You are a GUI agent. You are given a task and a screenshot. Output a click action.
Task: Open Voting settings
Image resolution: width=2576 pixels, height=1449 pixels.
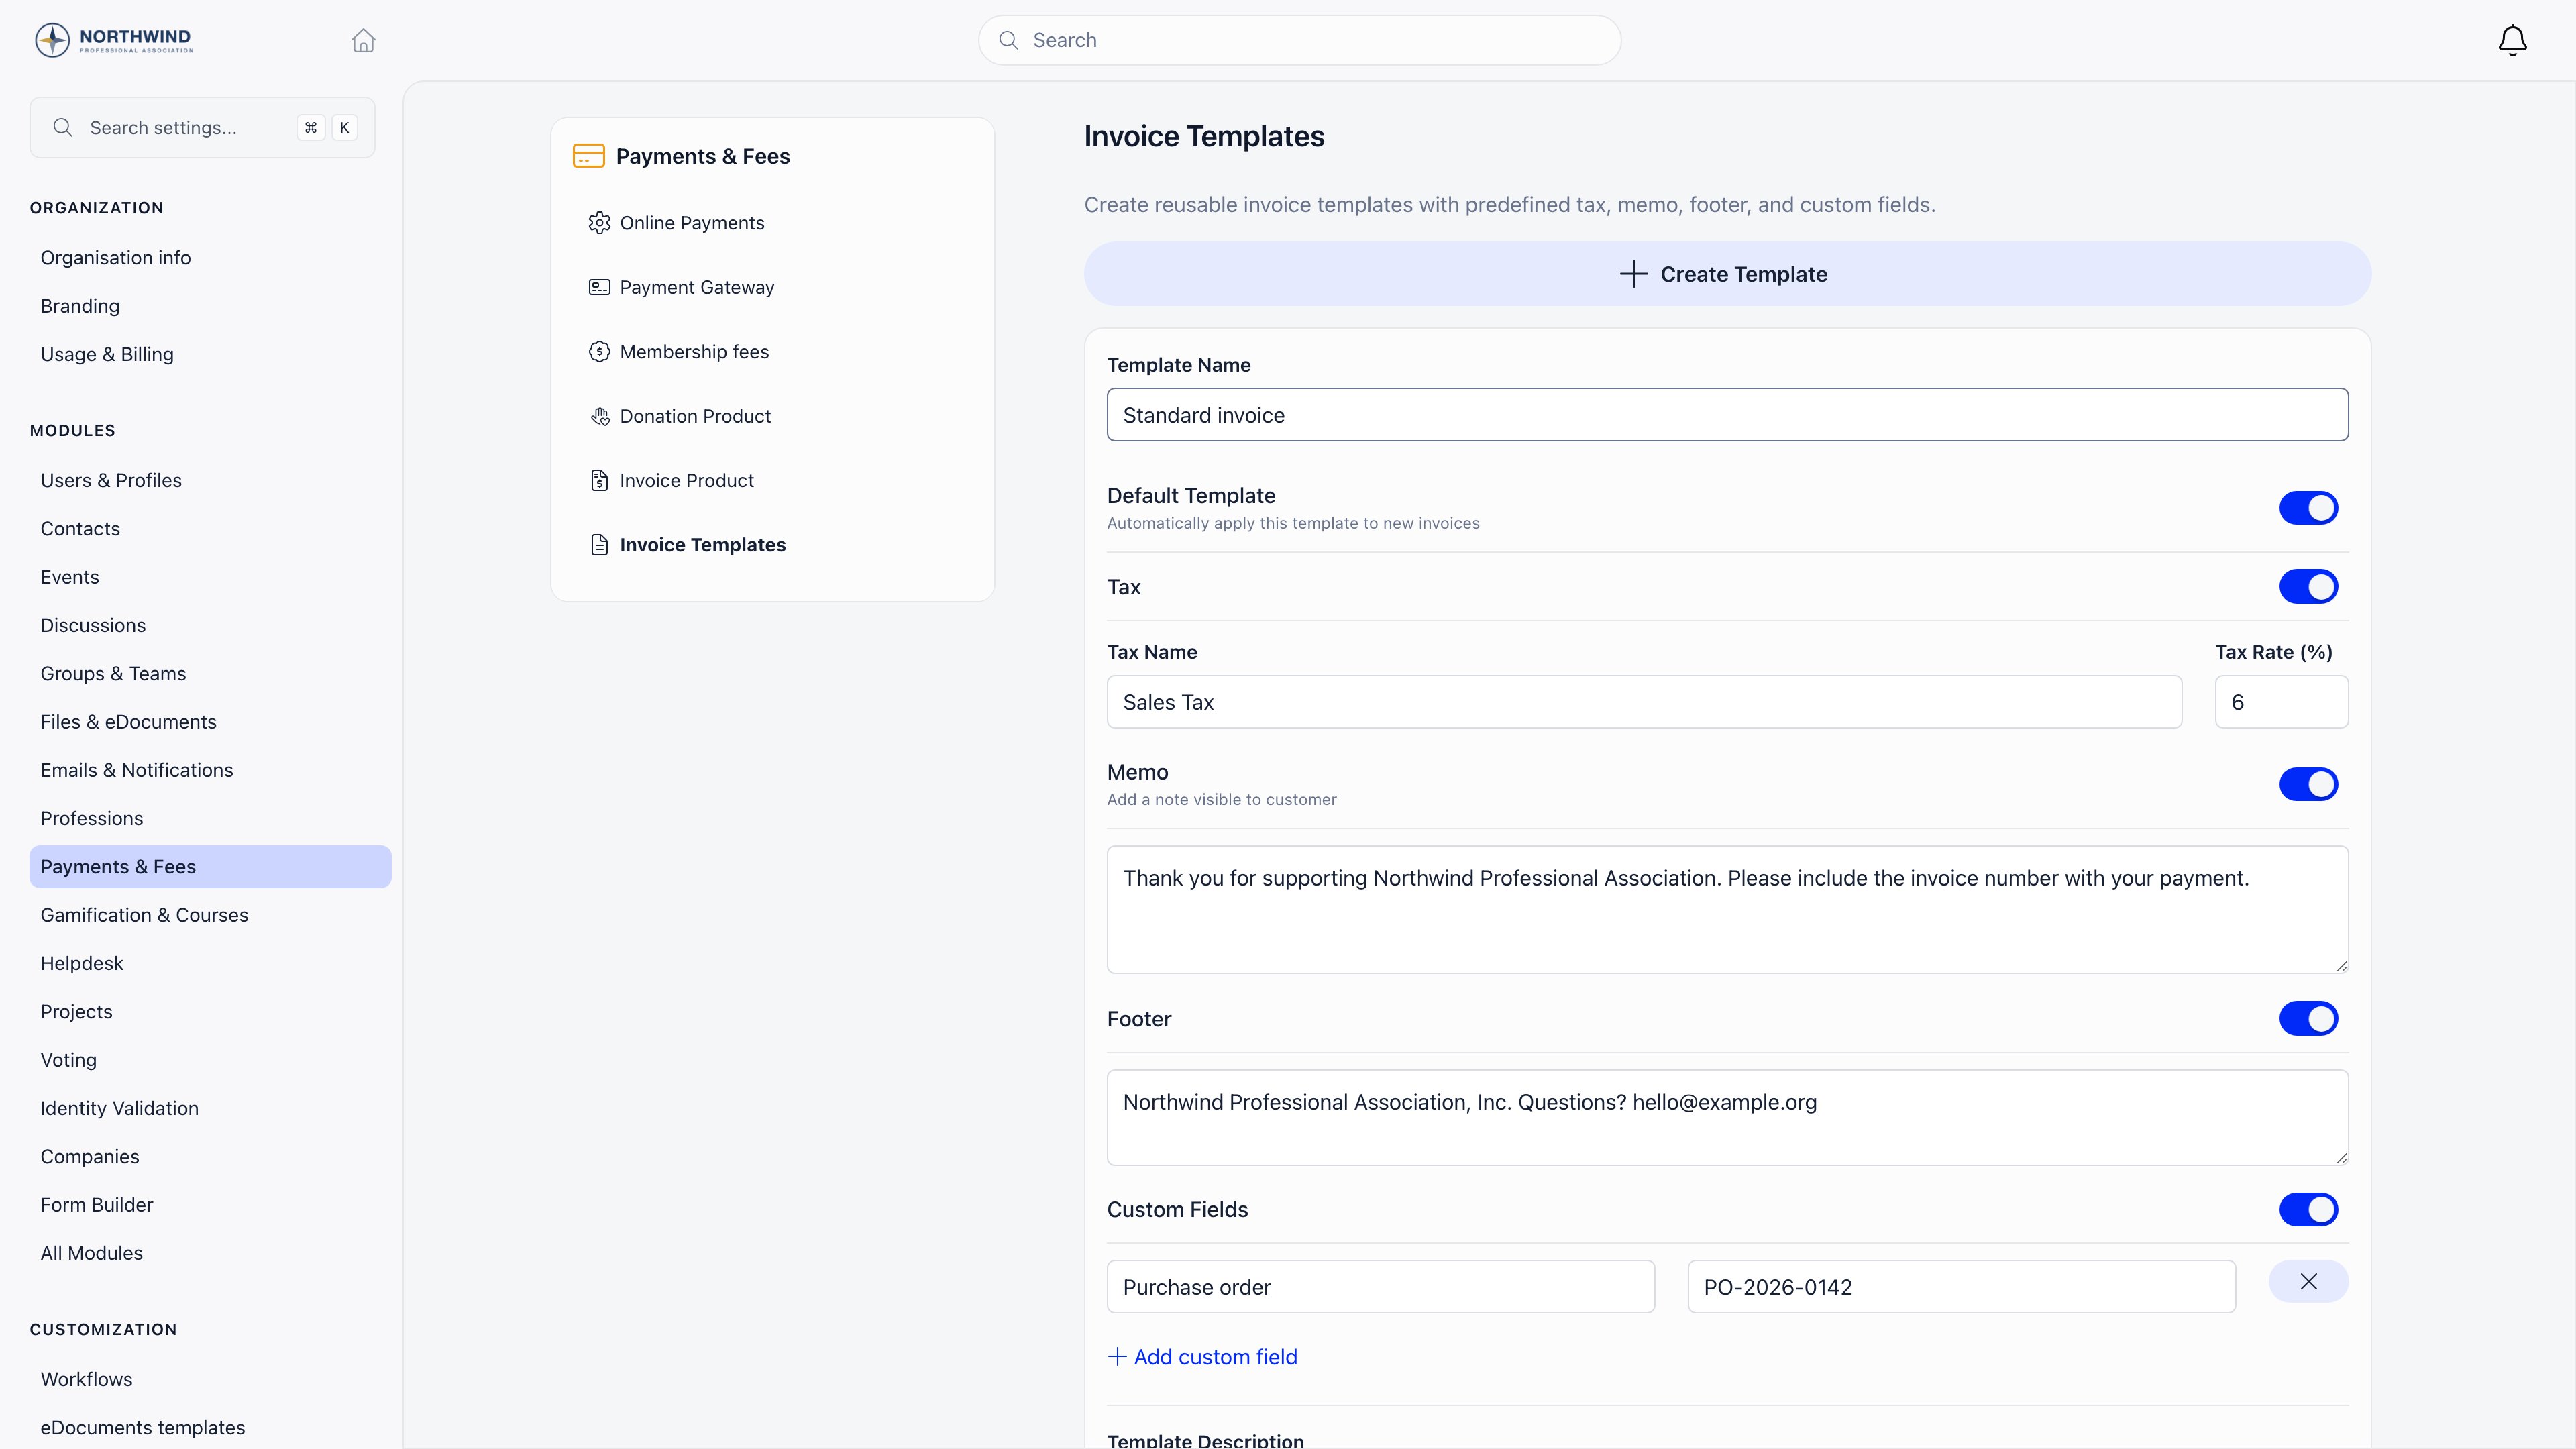pyautogui.click(x=68, y=1060)
